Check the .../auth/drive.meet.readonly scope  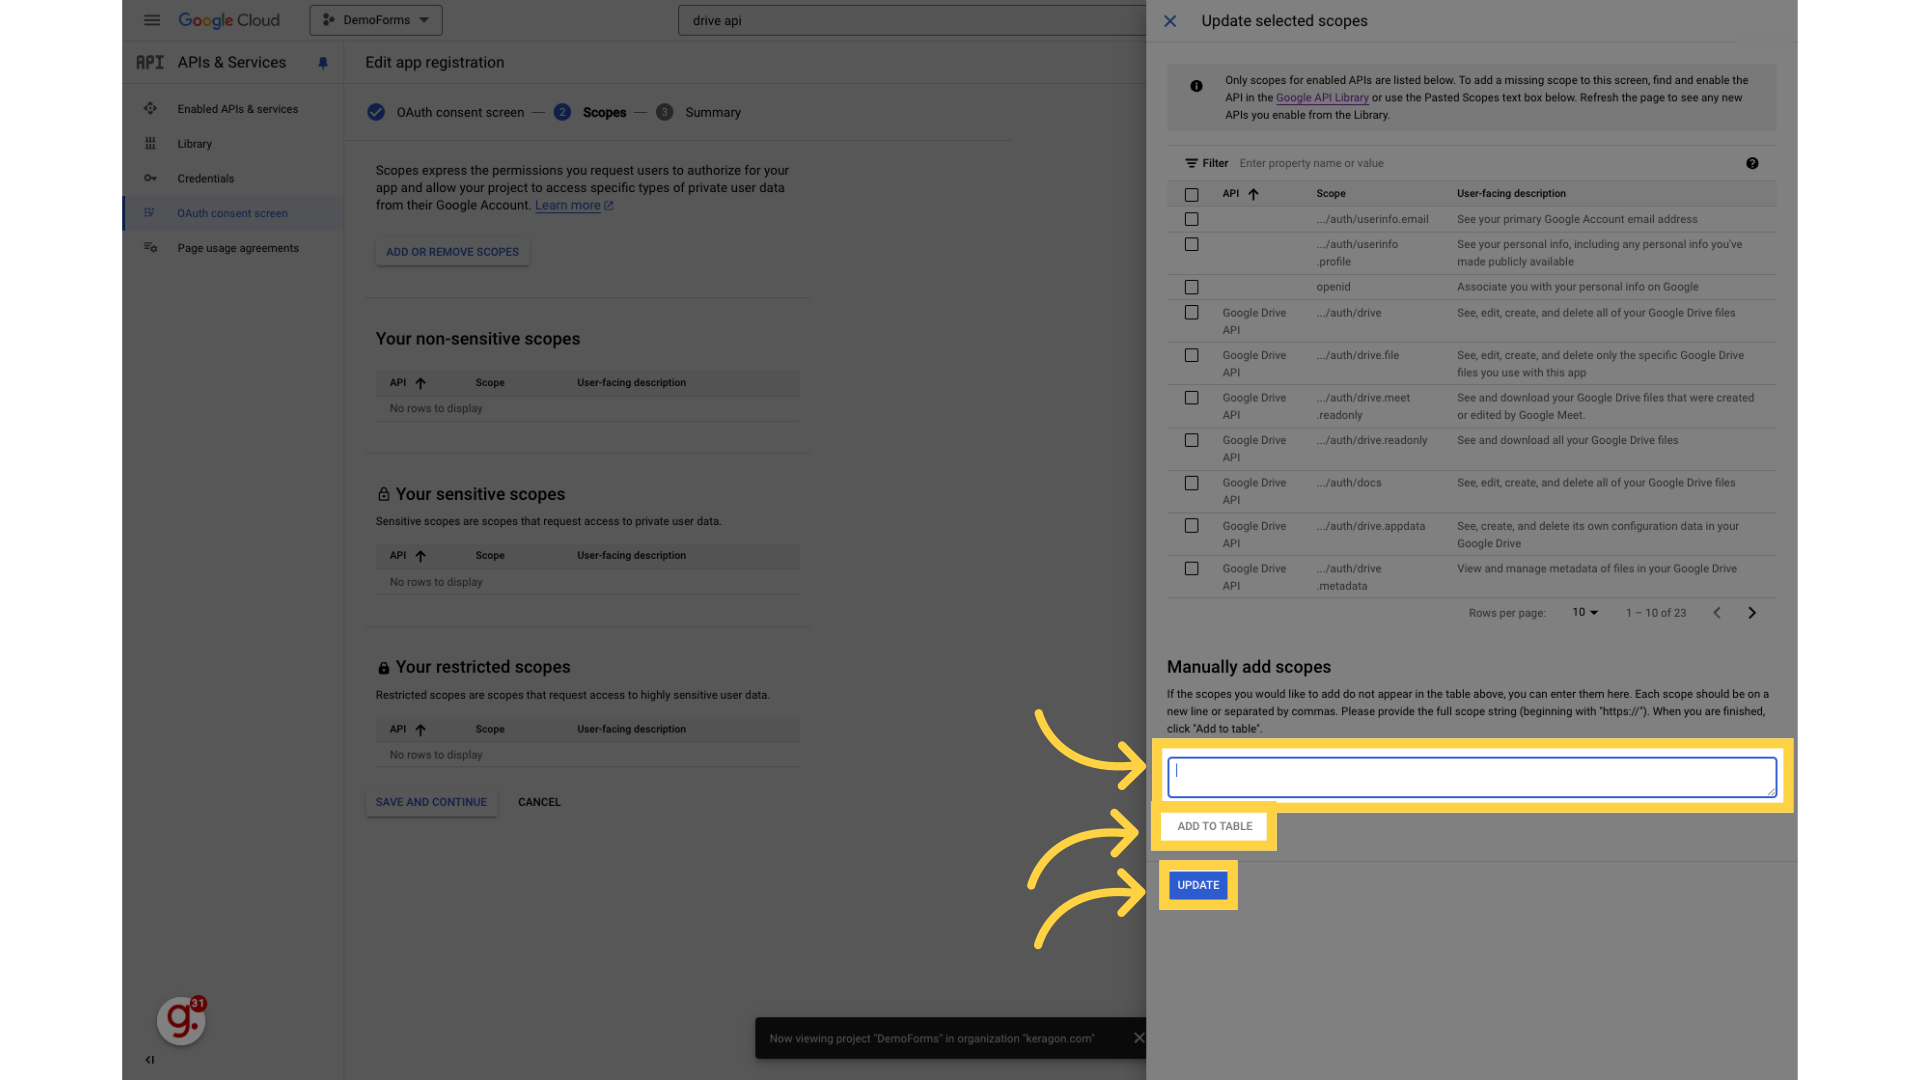click(x=1191, y=398)
